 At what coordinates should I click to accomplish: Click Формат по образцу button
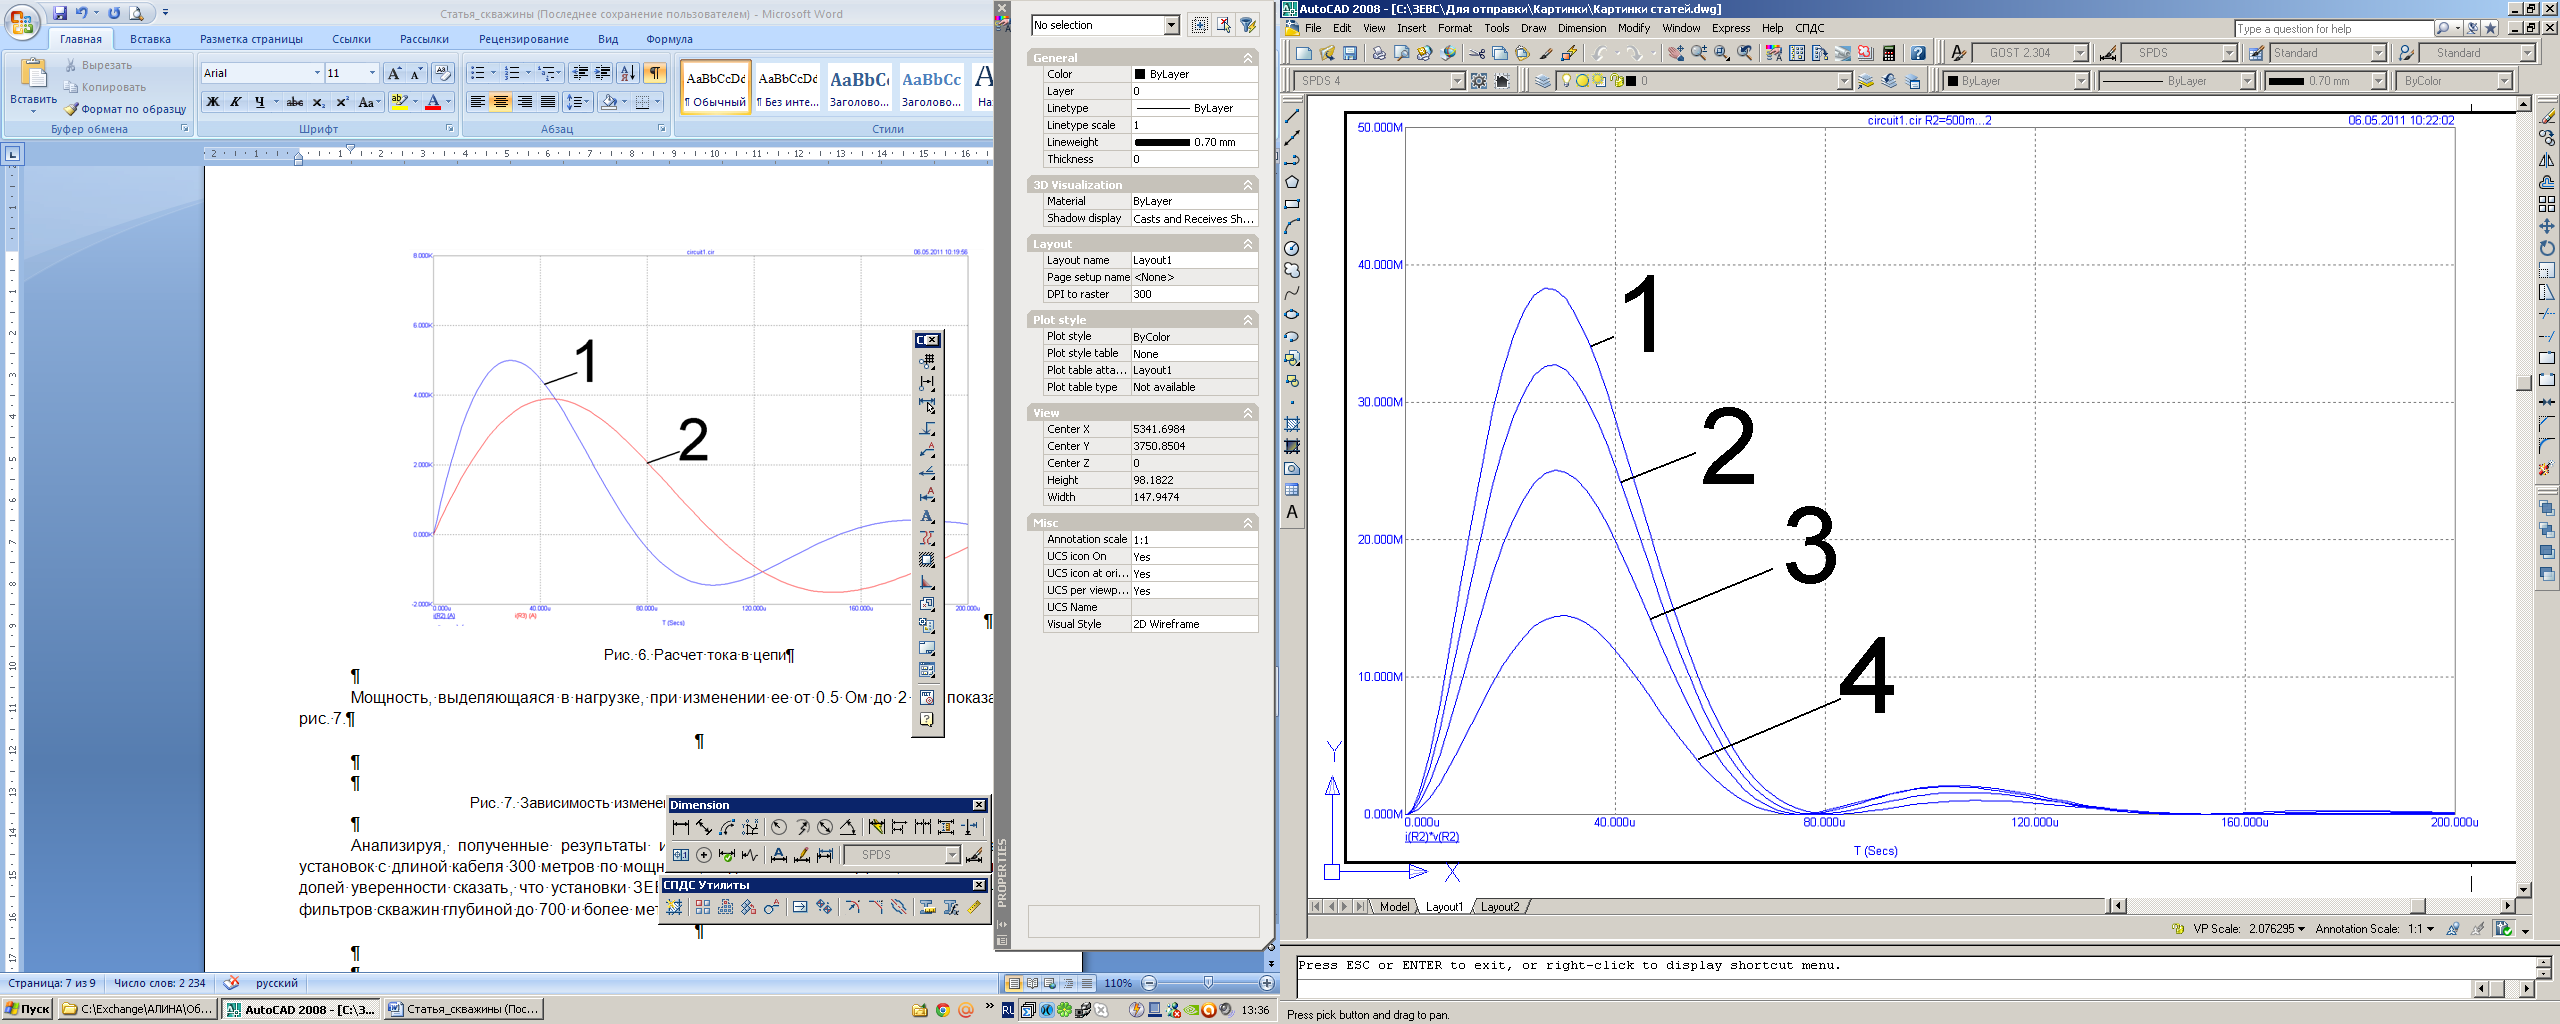(x=125, y=109)
